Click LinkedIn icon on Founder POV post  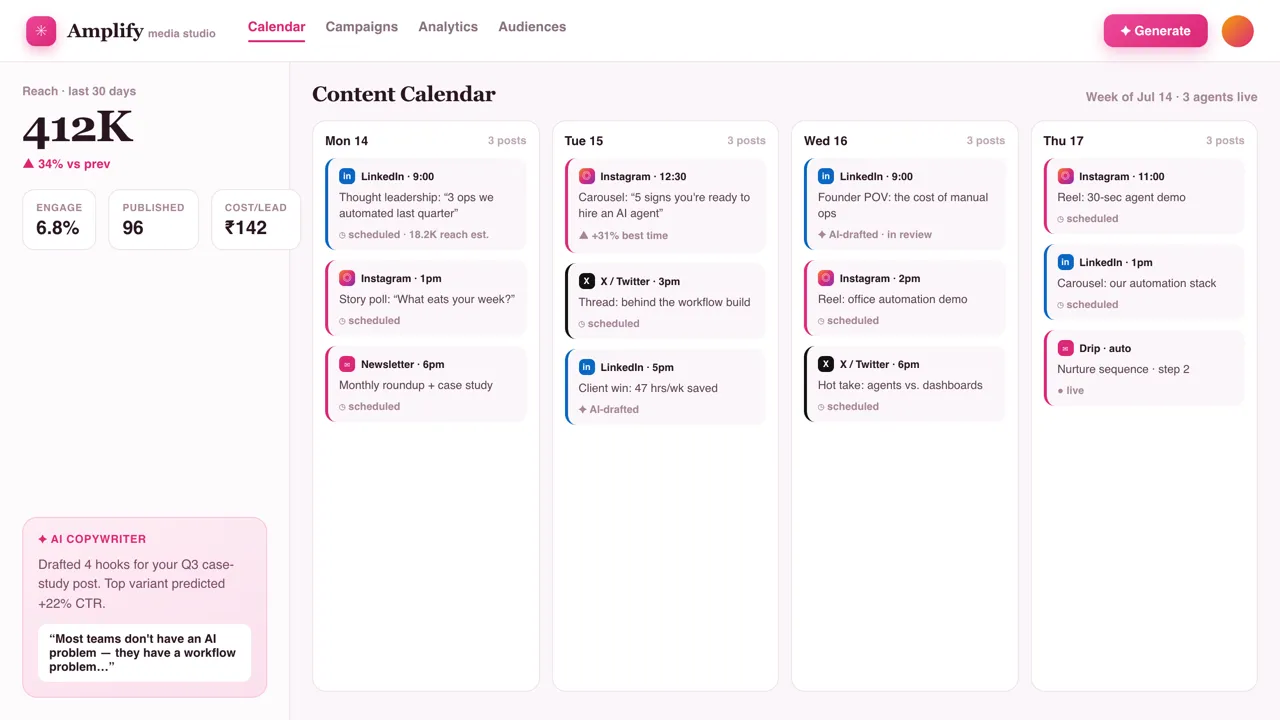[826, 176]
